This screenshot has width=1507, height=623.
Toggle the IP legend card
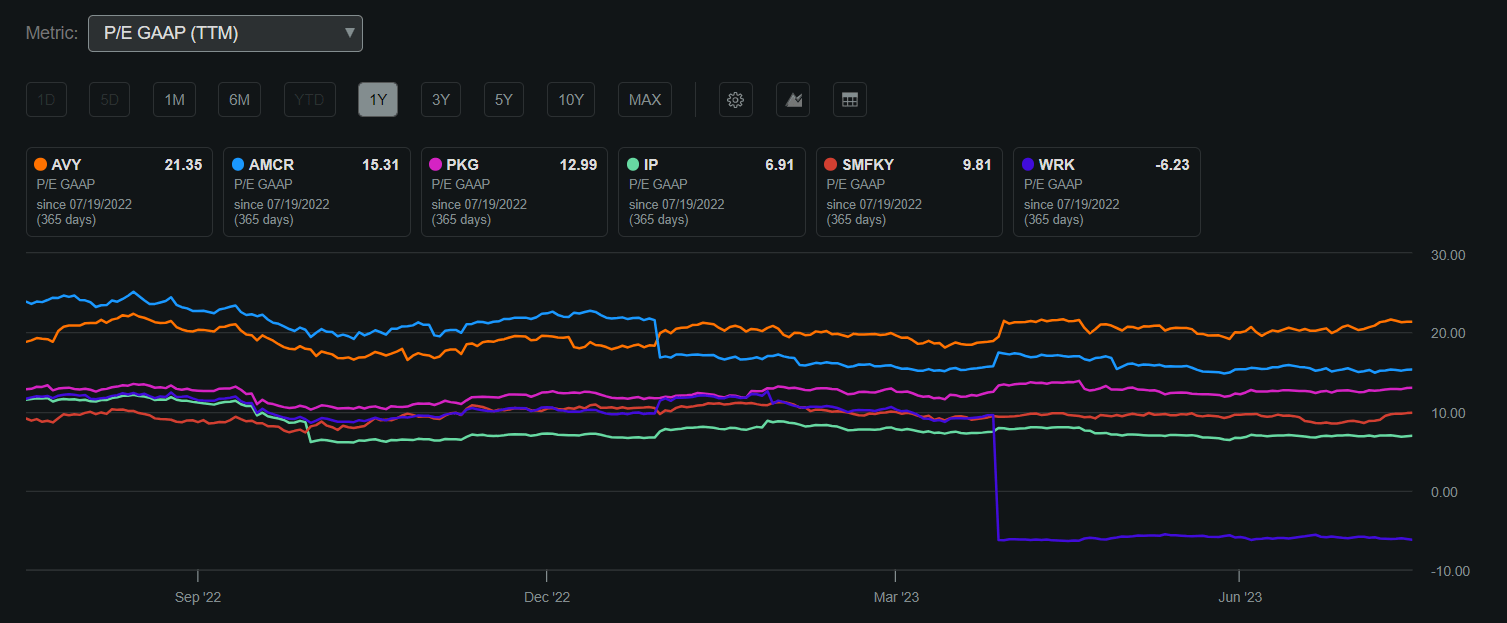(711, 192)
